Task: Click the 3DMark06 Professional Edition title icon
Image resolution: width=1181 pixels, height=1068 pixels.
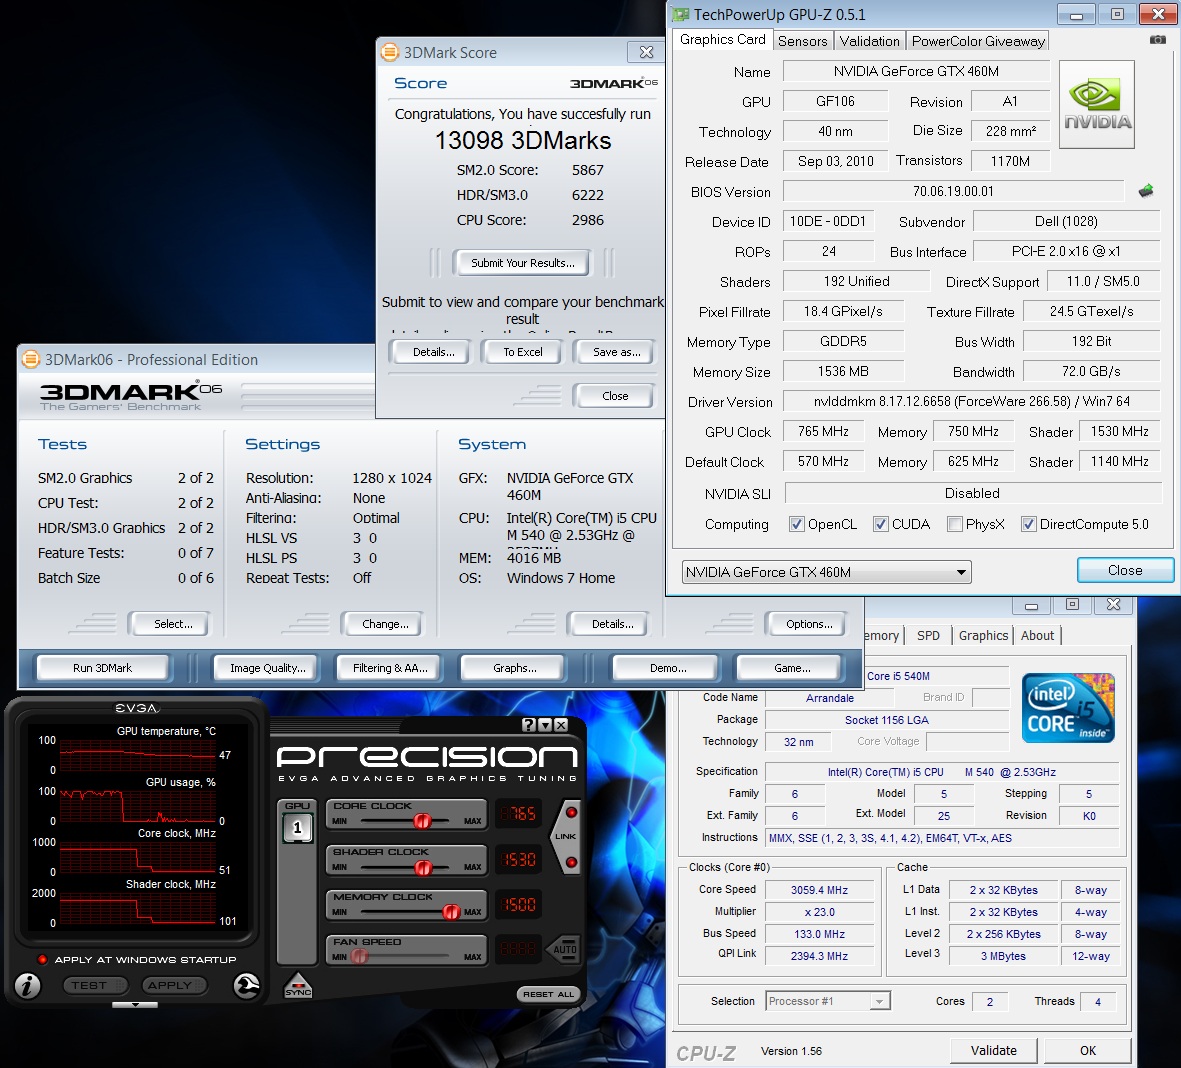Action: 31,359
